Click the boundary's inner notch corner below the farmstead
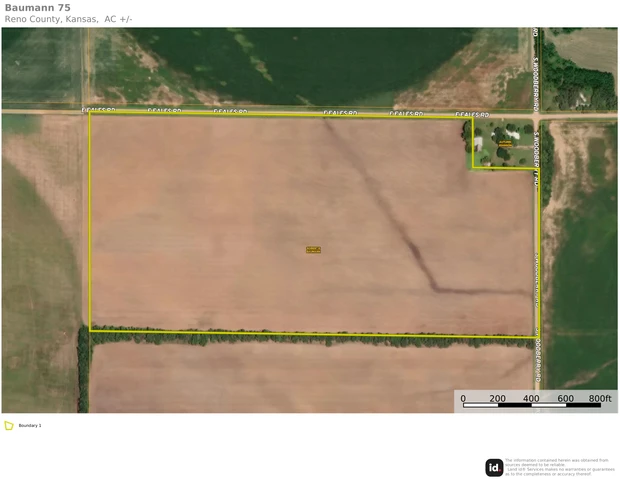 (473, 168)
